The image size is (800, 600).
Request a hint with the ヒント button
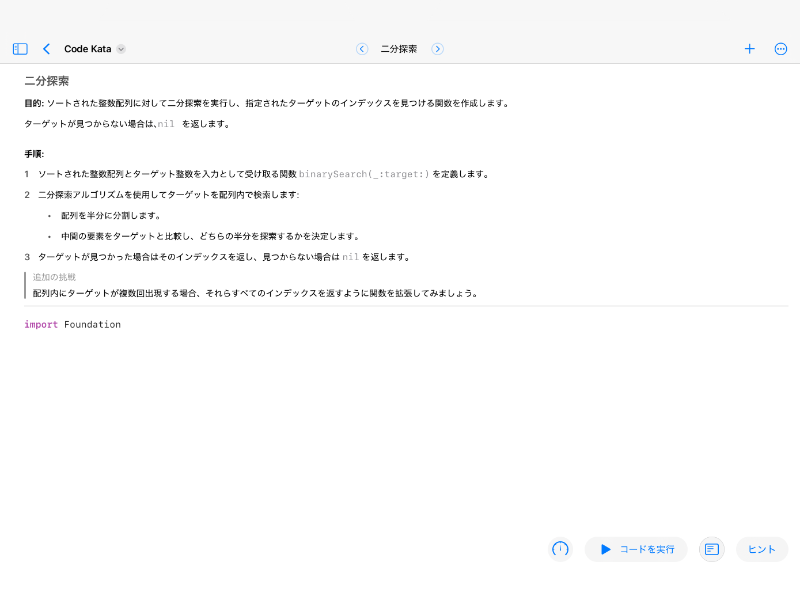click(761, 549)
